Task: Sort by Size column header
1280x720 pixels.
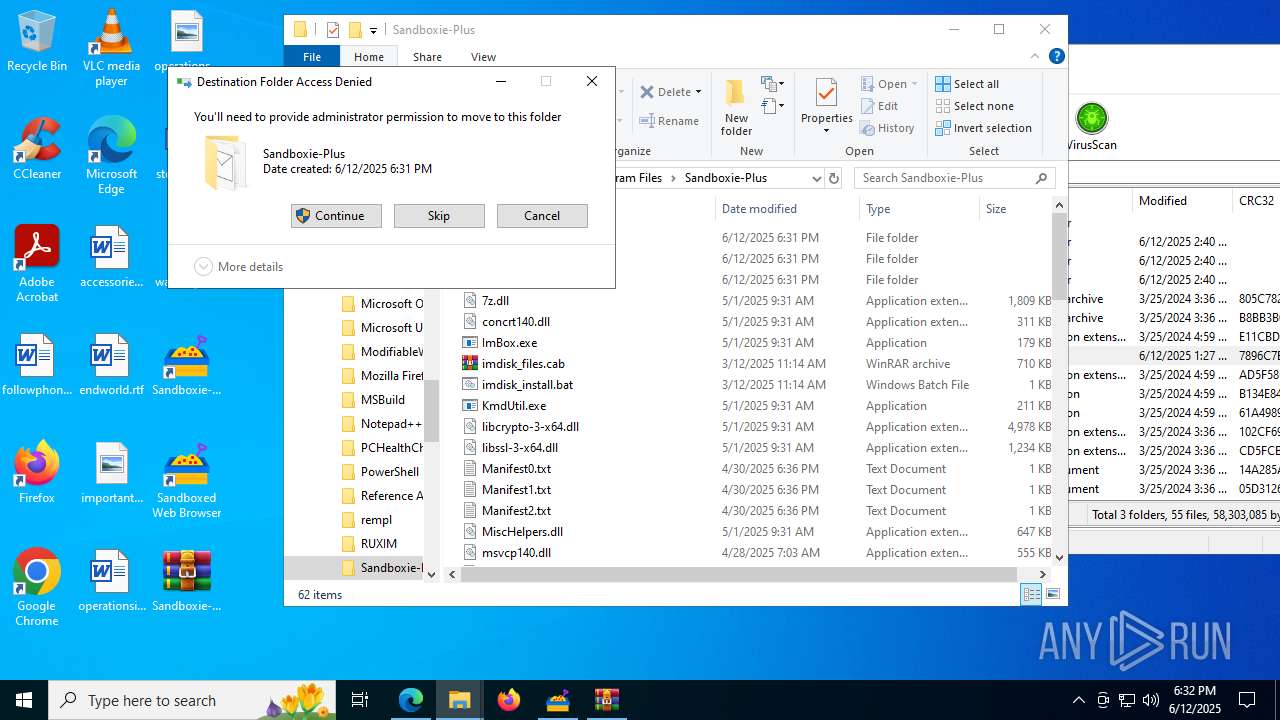Action: 1015,209
